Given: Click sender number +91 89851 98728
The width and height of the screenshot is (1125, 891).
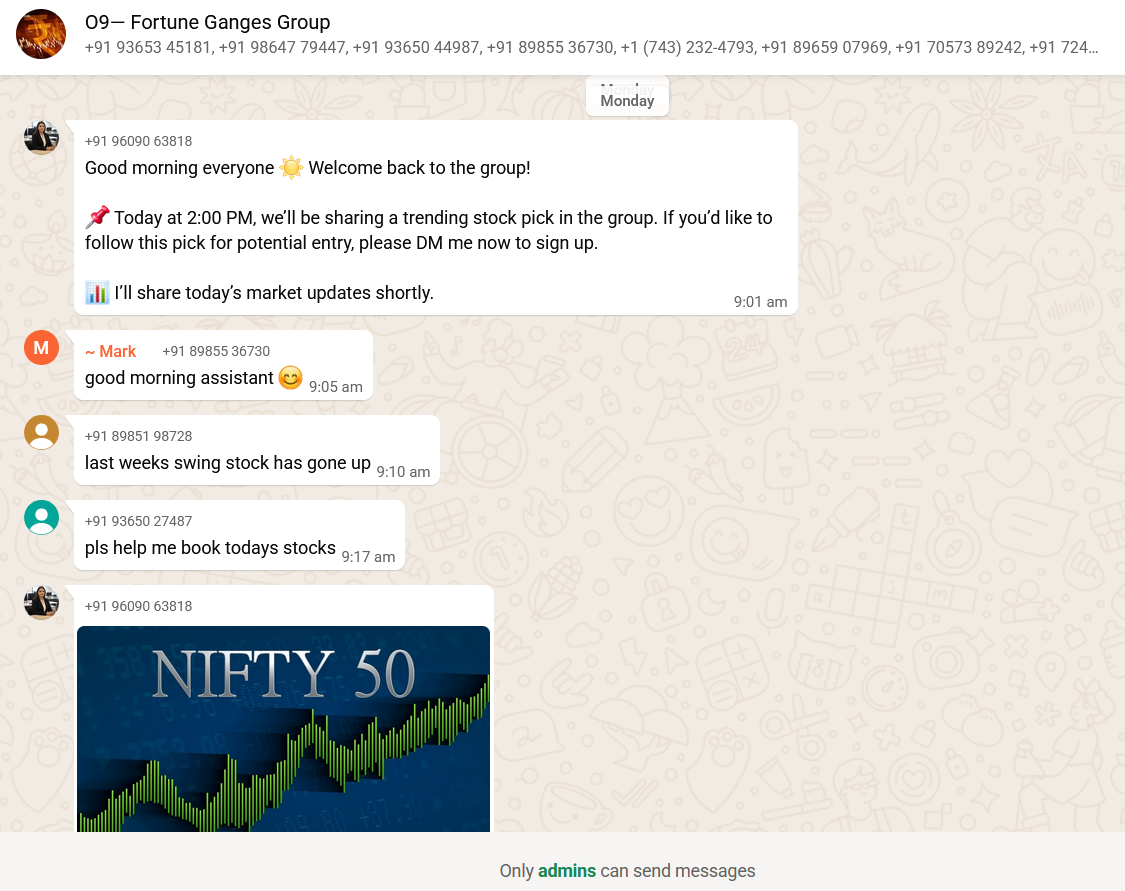Looking at the screenshot, I should click(138, 436).
